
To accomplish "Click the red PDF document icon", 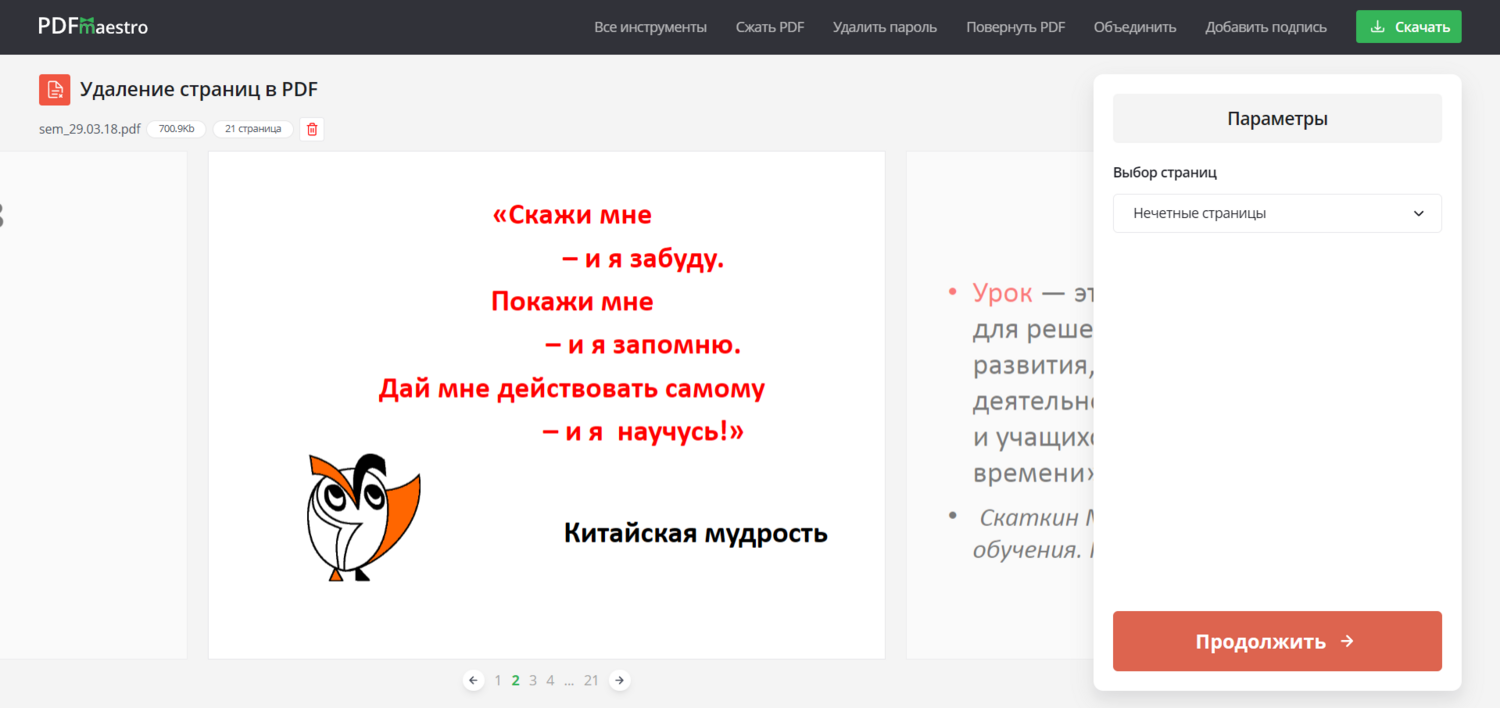I will (x=54, y=90).
